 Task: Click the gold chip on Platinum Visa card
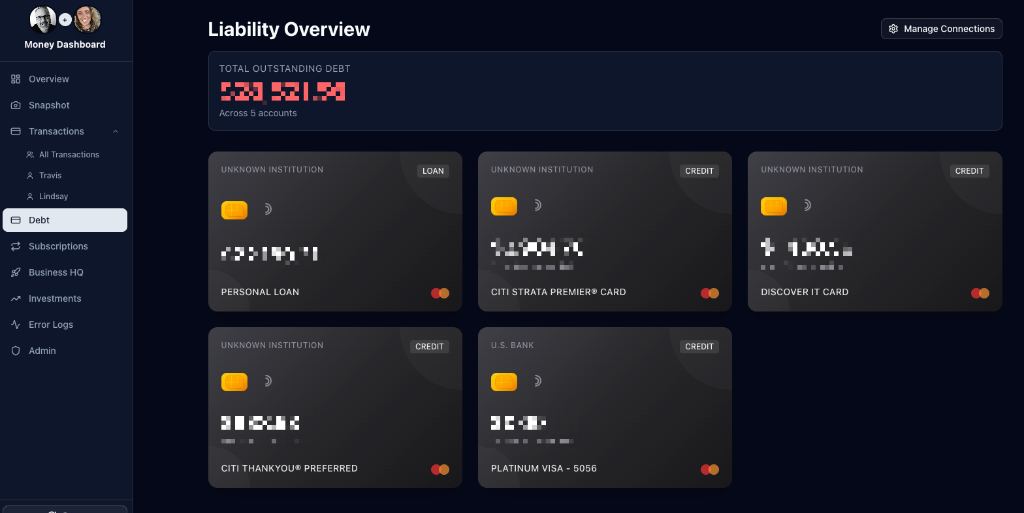click(504, 382)
